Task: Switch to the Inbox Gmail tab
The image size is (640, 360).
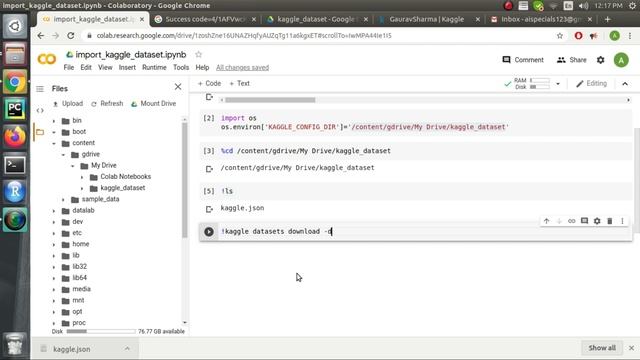Action: pyautogui.click(x=541, y=19)
